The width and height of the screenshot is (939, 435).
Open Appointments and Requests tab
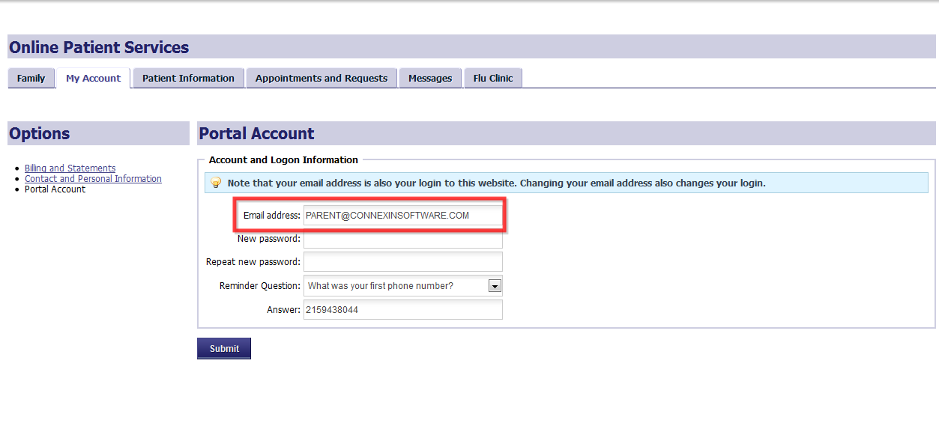tap(321, 78)
